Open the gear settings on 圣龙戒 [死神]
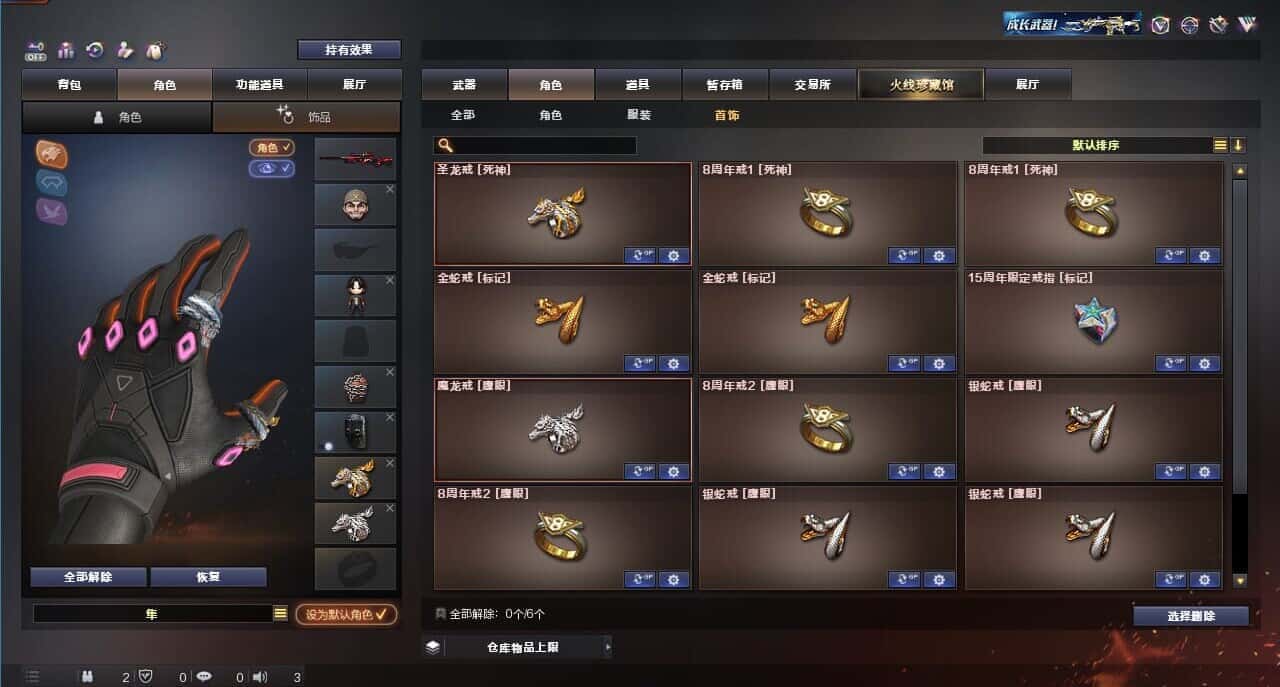Screen dimensions: 1280x687 coord(673,255)
